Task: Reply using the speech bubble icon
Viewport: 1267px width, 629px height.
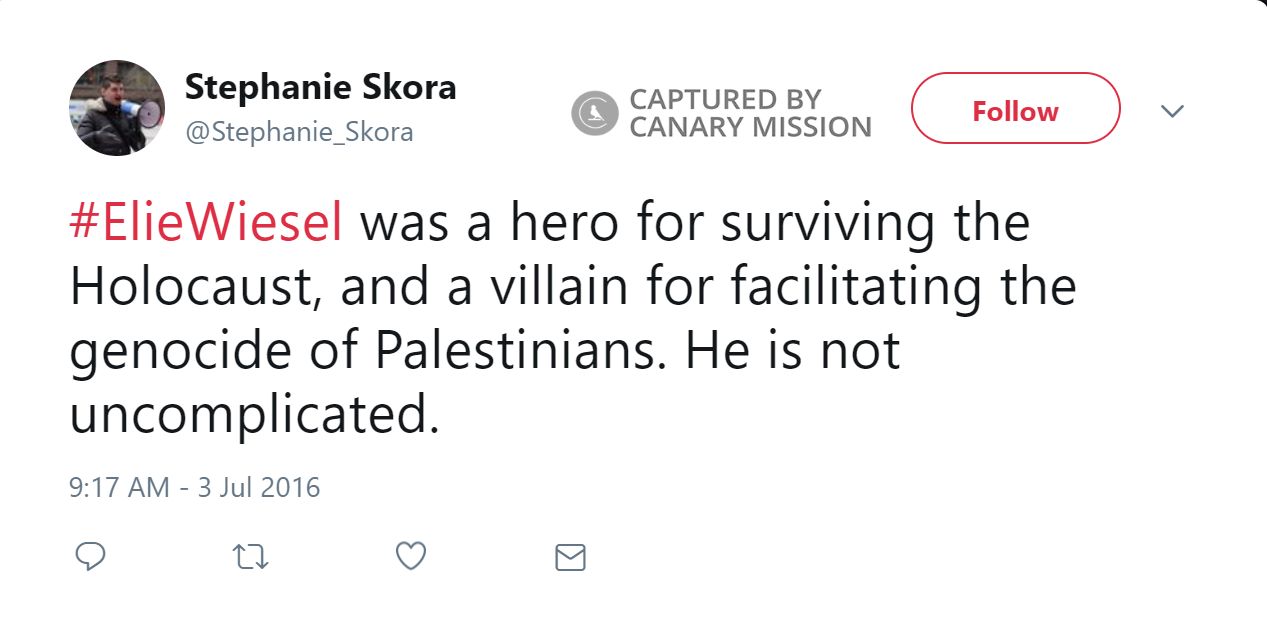Action: point(91,557)
